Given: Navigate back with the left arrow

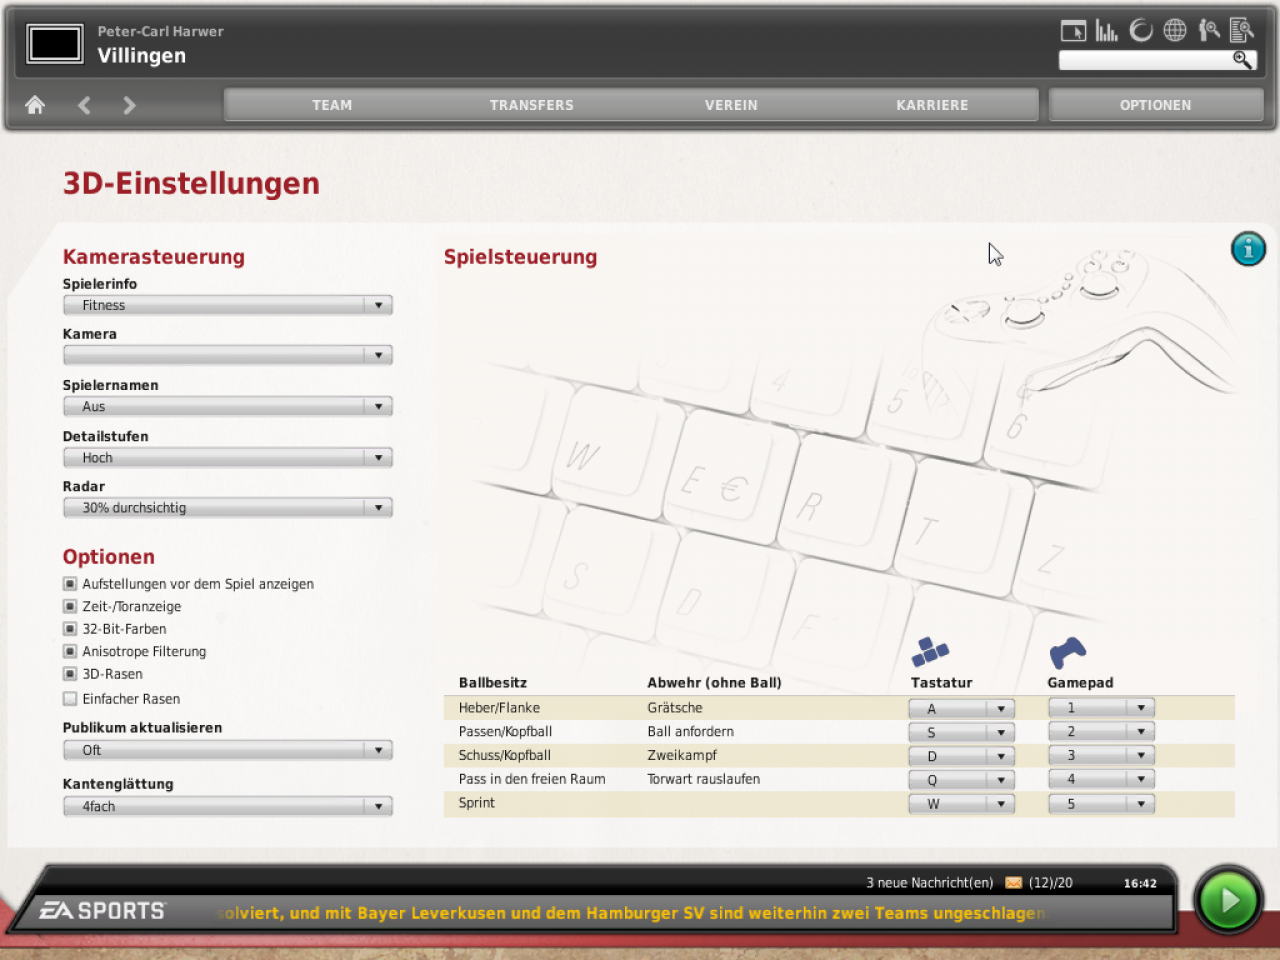Looking at the screenshot, I should (84, 105).
